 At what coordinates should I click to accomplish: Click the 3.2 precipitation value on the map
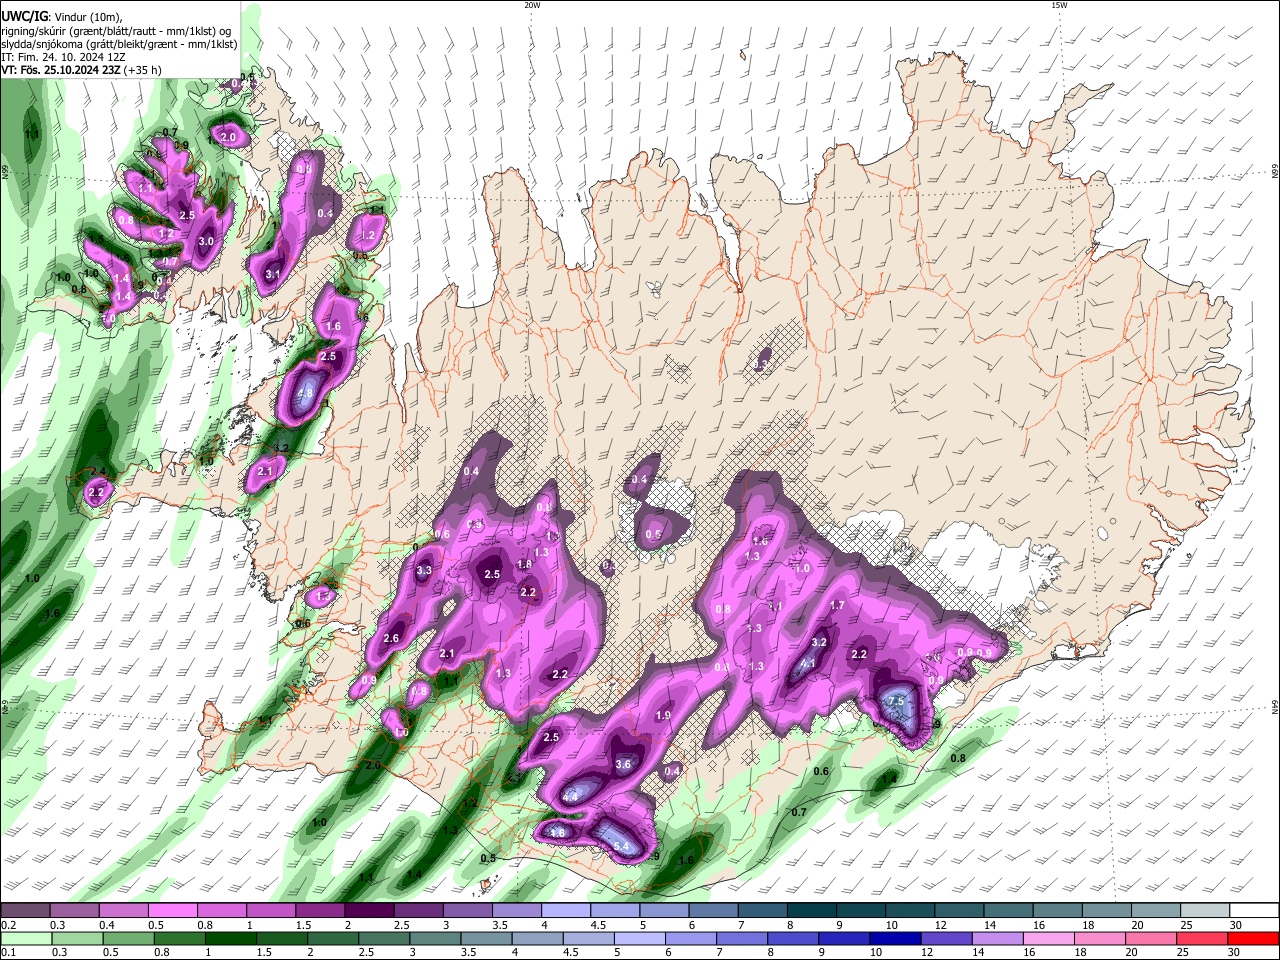(819, 642)
